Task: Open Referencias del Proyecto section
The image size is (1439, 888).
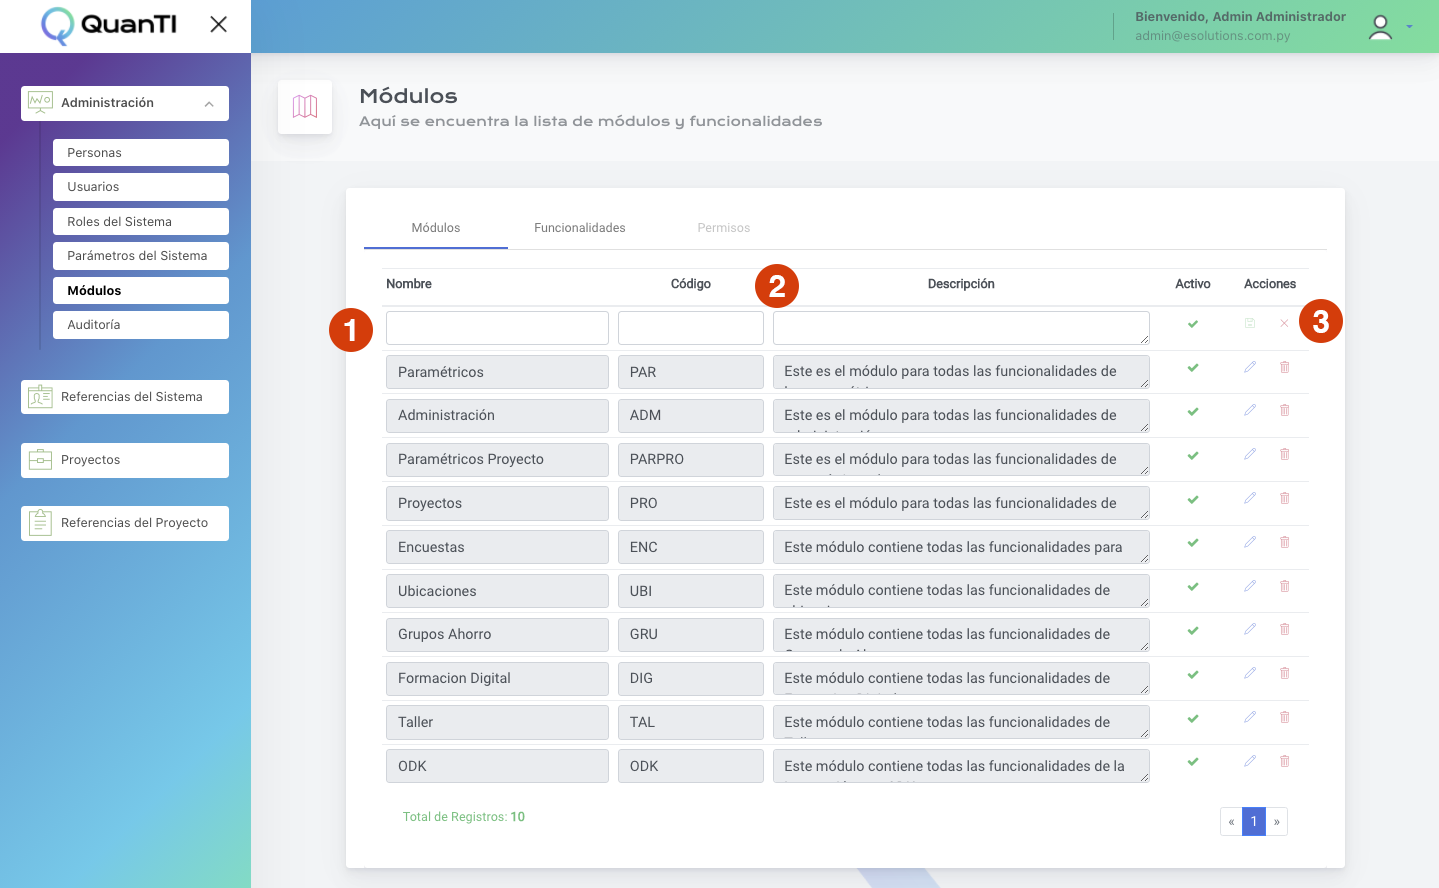Action: [125, 523]
